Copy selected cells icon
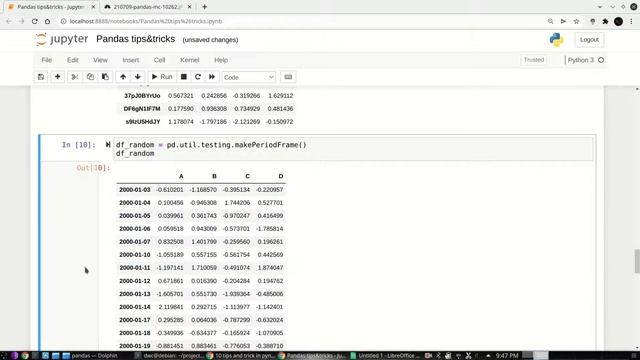The image size is (640, 360). pos(90,77)
